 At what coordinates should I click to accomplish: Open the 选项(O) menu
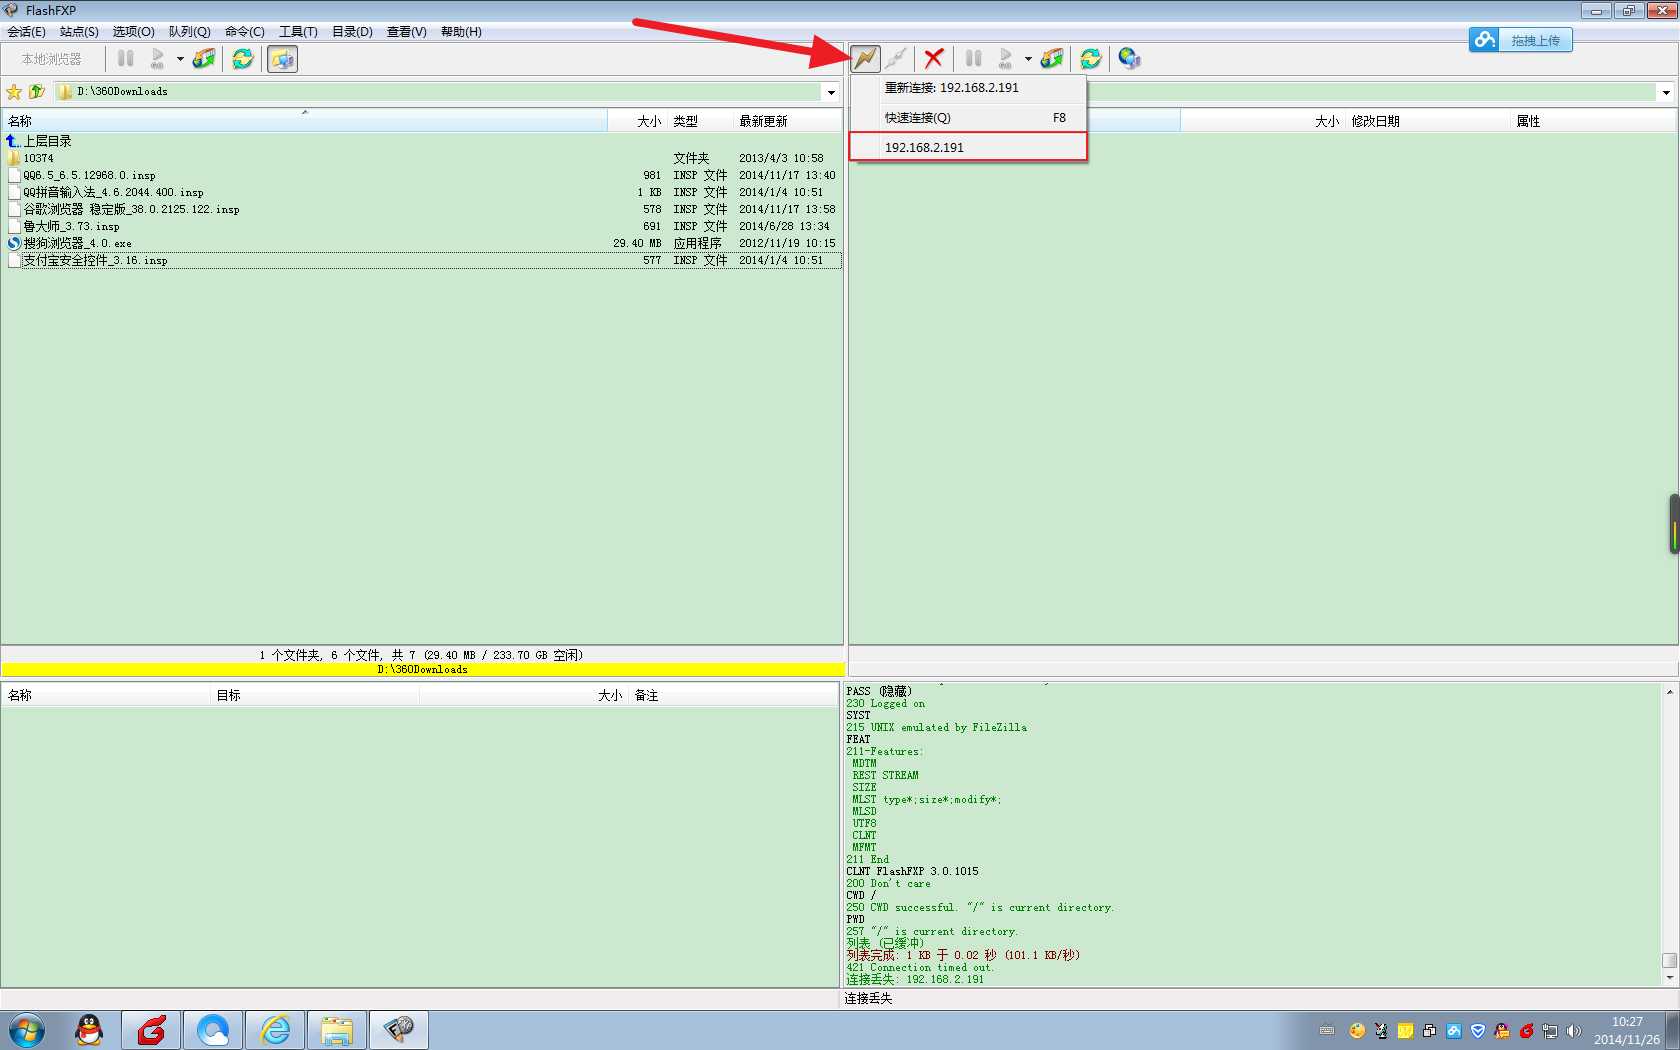[x=133, y=32]
